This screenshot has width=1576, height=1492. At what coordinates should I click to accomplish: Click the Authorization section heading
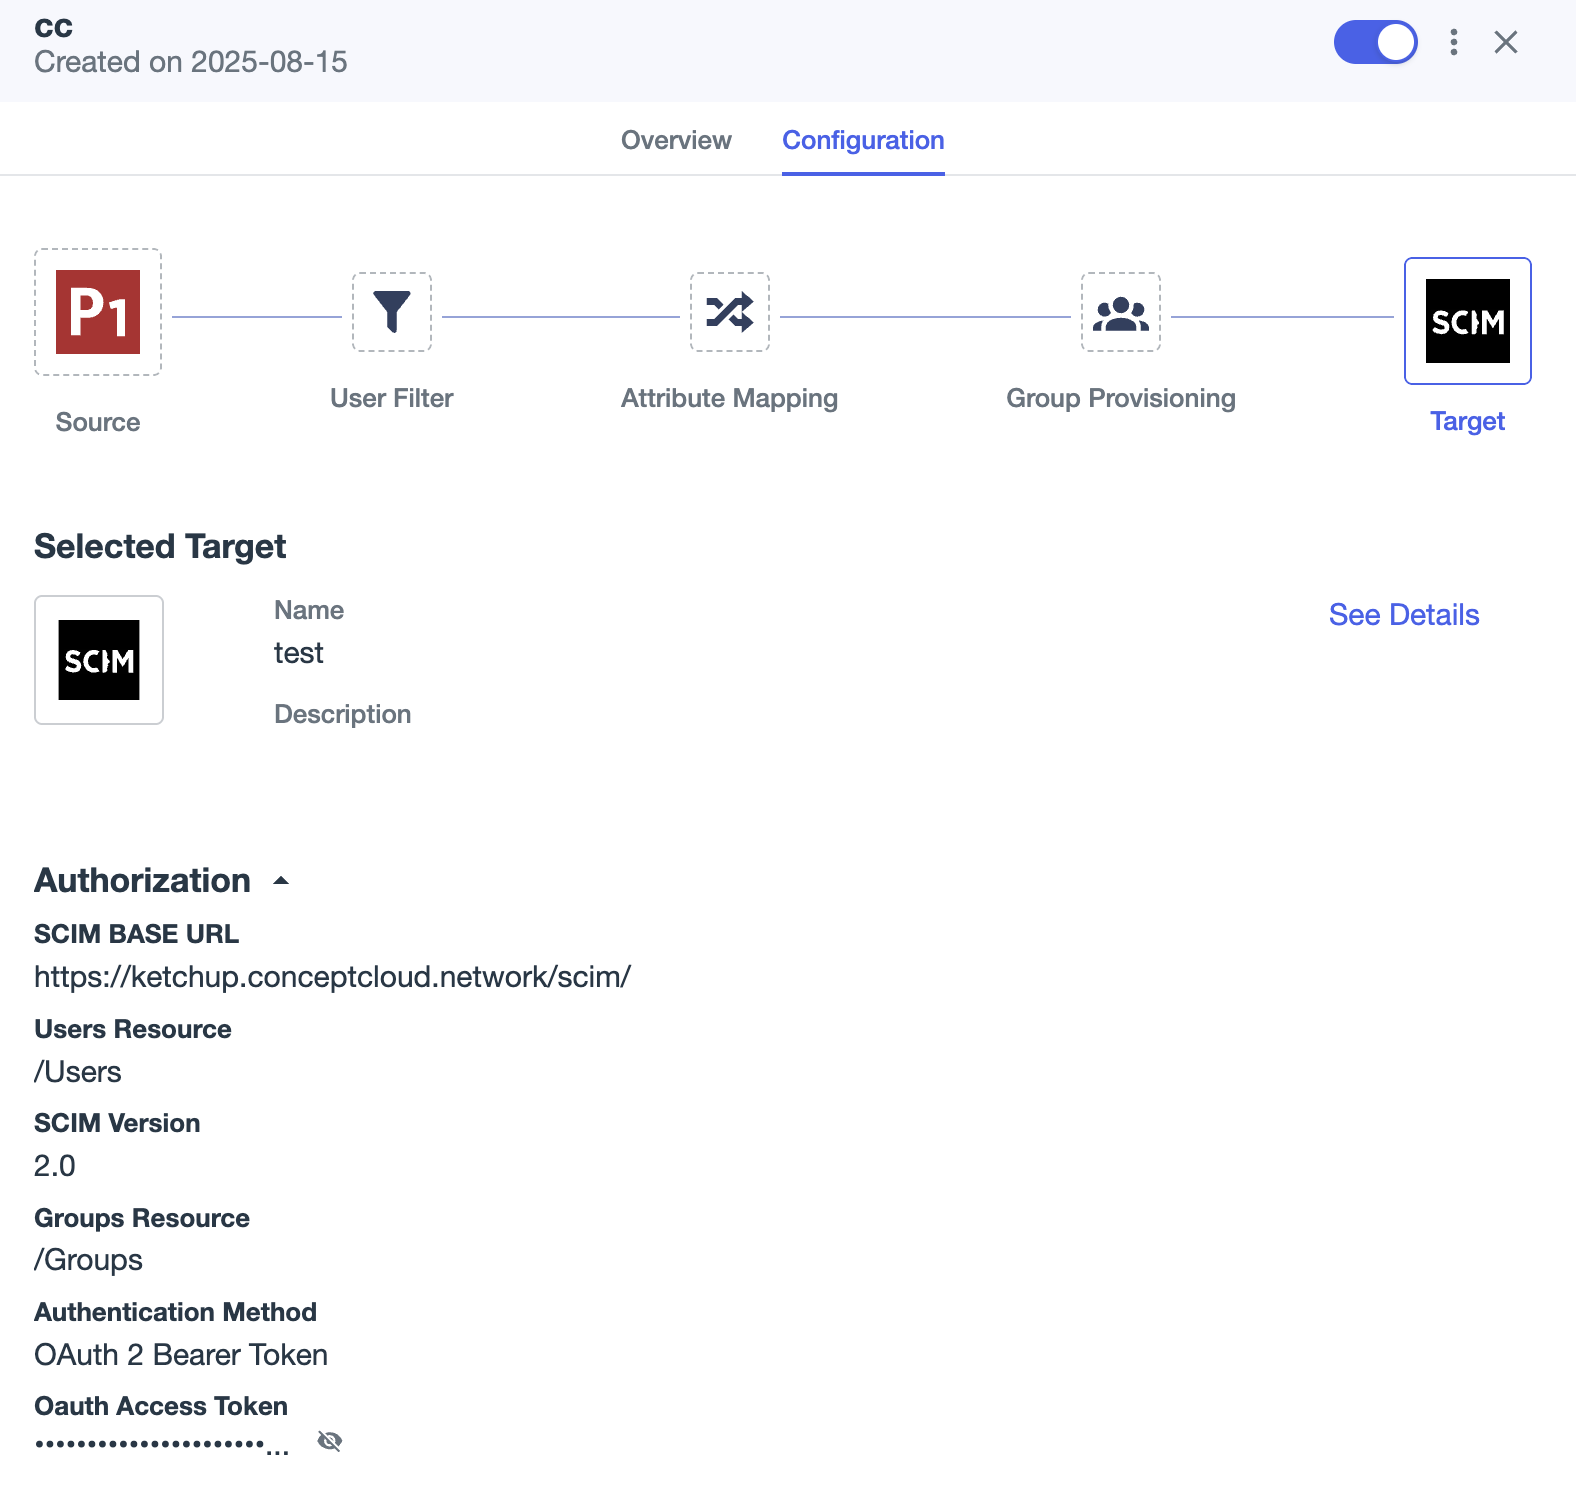click(x=143, y=881)
